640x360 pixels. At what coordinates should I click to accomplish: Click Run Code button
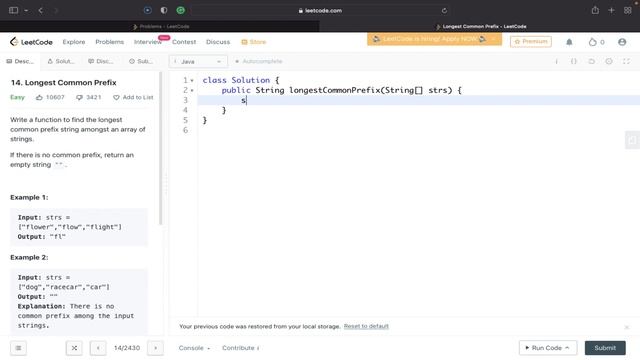pyautogui.click(x=548, y=348)
